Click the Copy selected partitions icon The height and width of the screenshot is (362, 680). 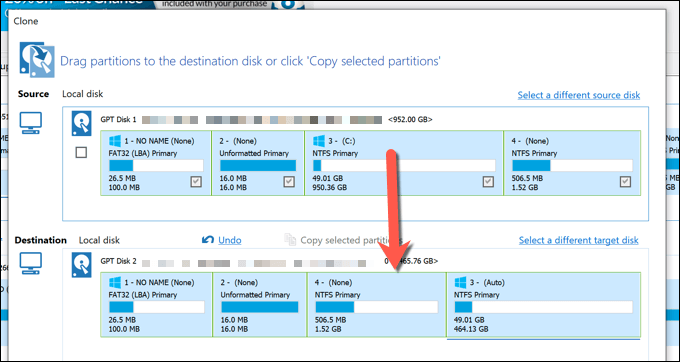(x=290, y=239)
